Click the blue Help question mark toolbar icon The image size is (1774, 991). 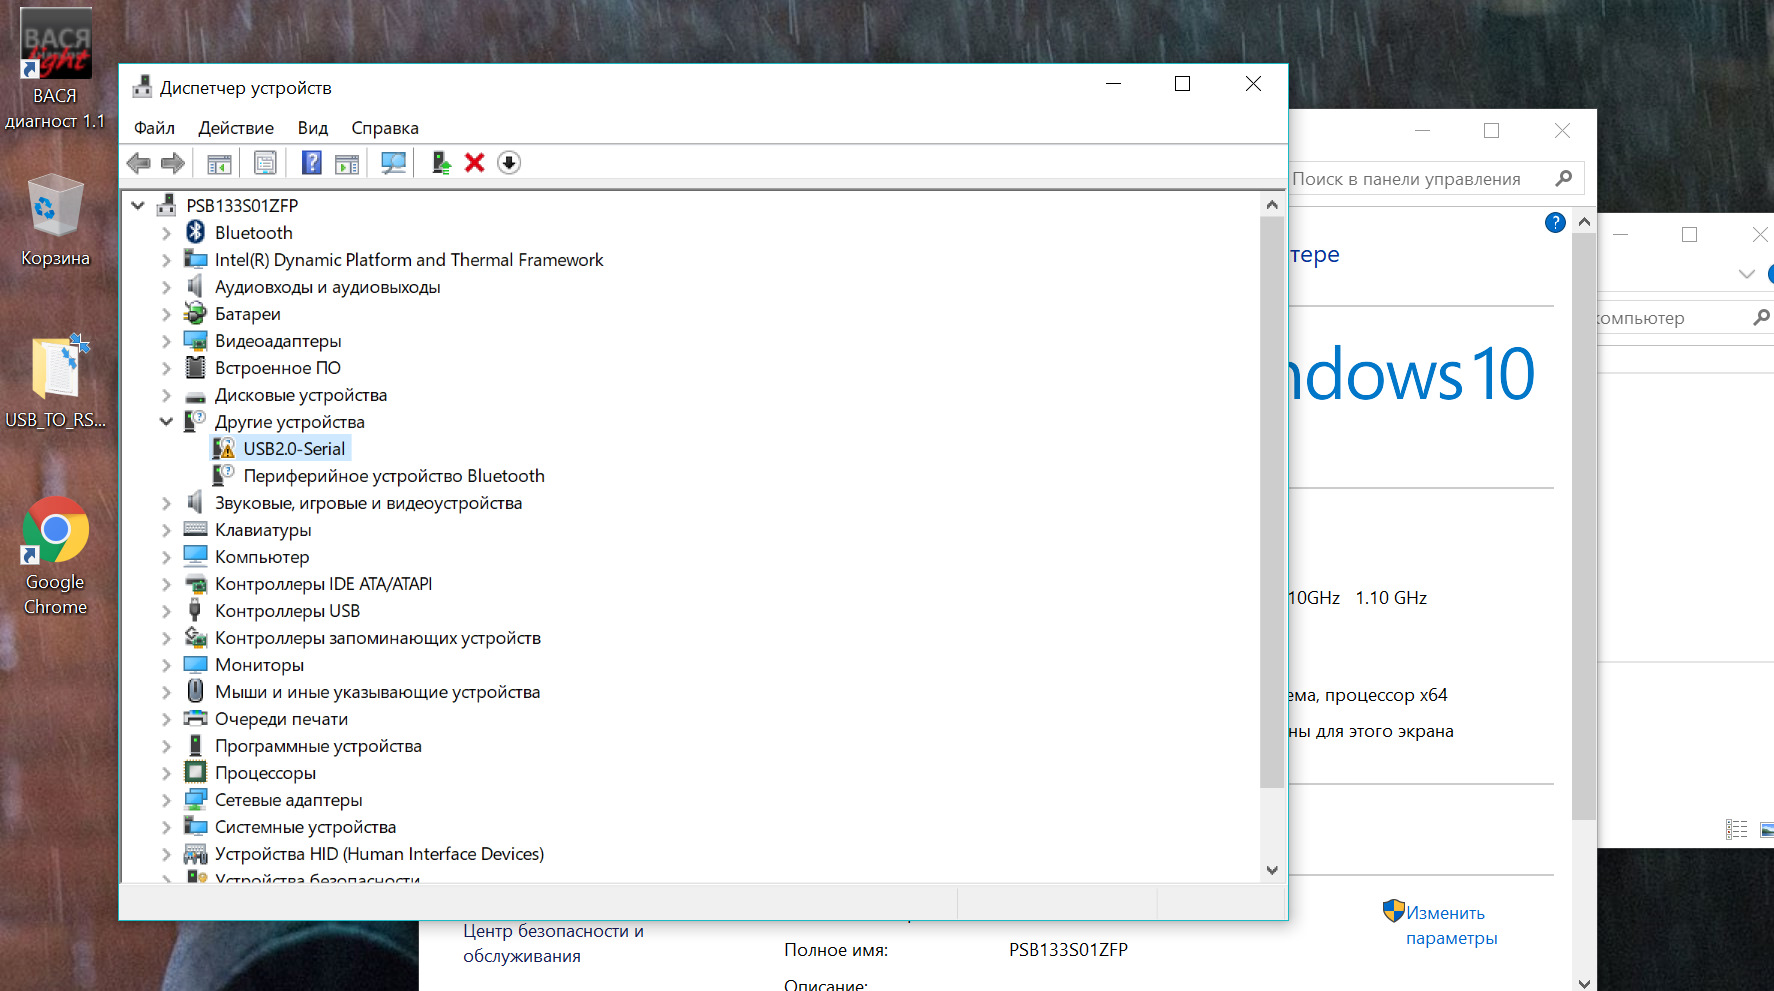[x=312, y=163]
